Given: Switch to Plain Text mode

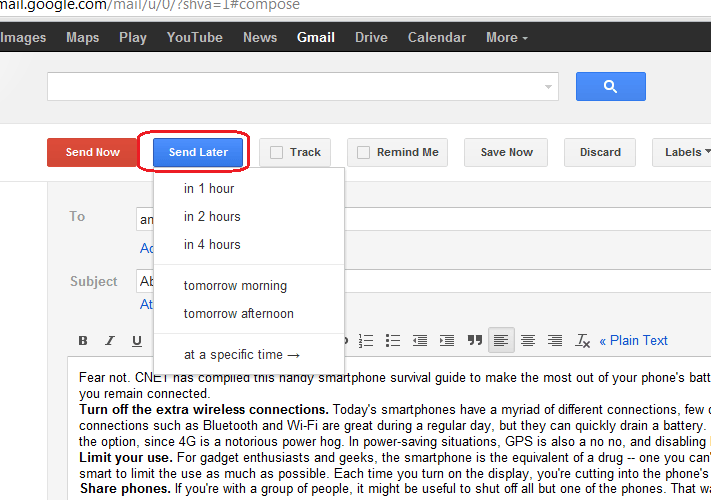Looking at the screenshot, I should [633, 340].
